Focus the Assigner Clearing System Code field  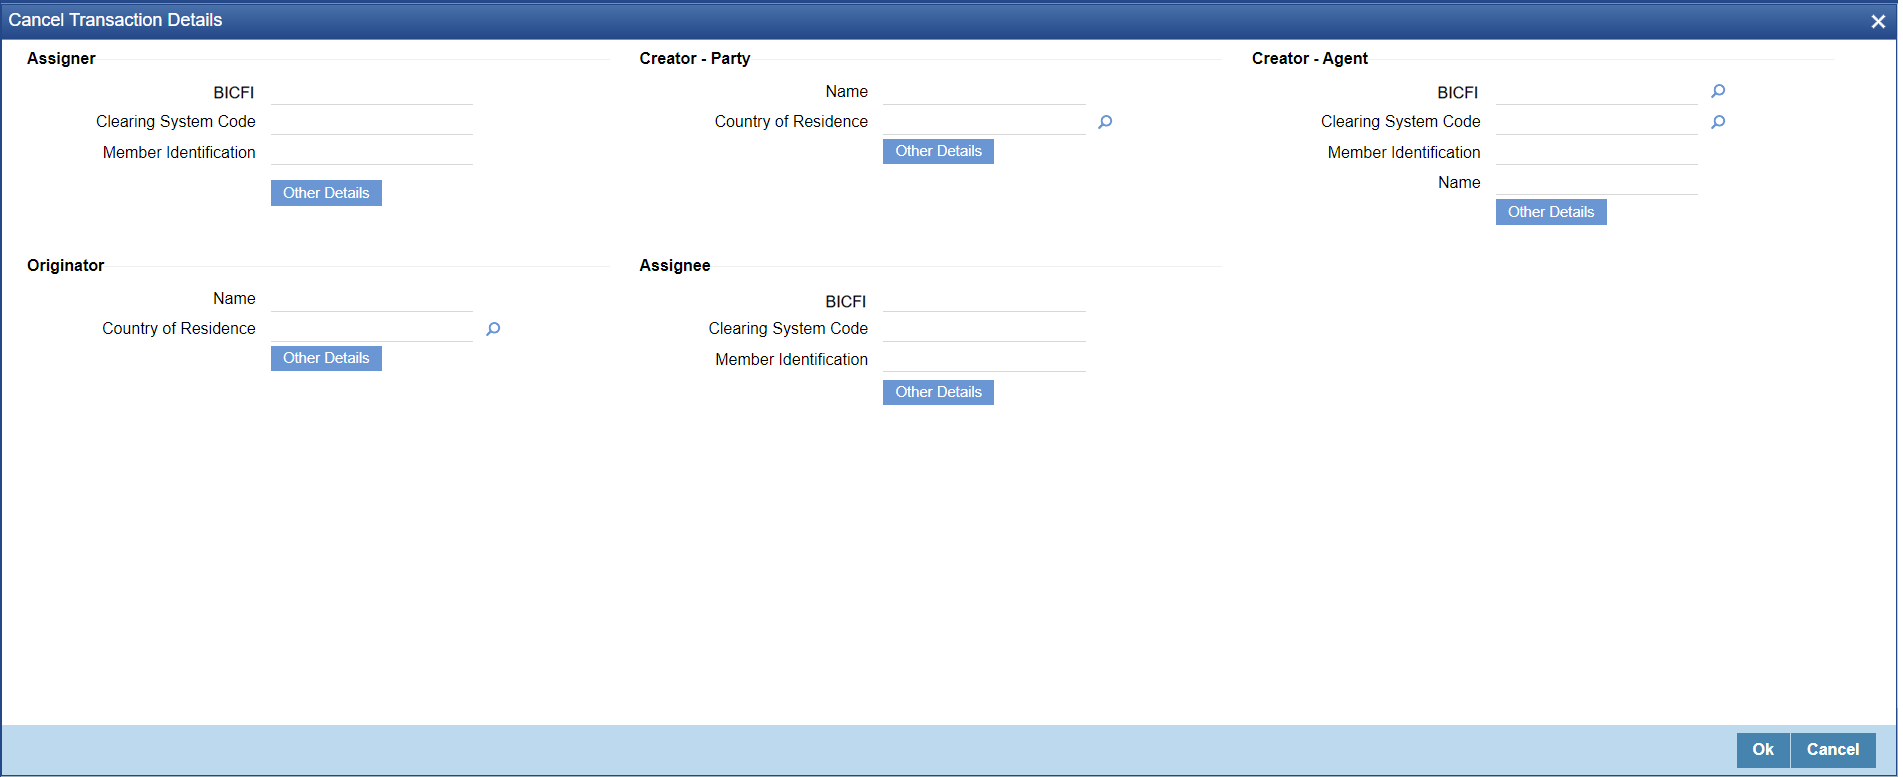pos(372,122)
